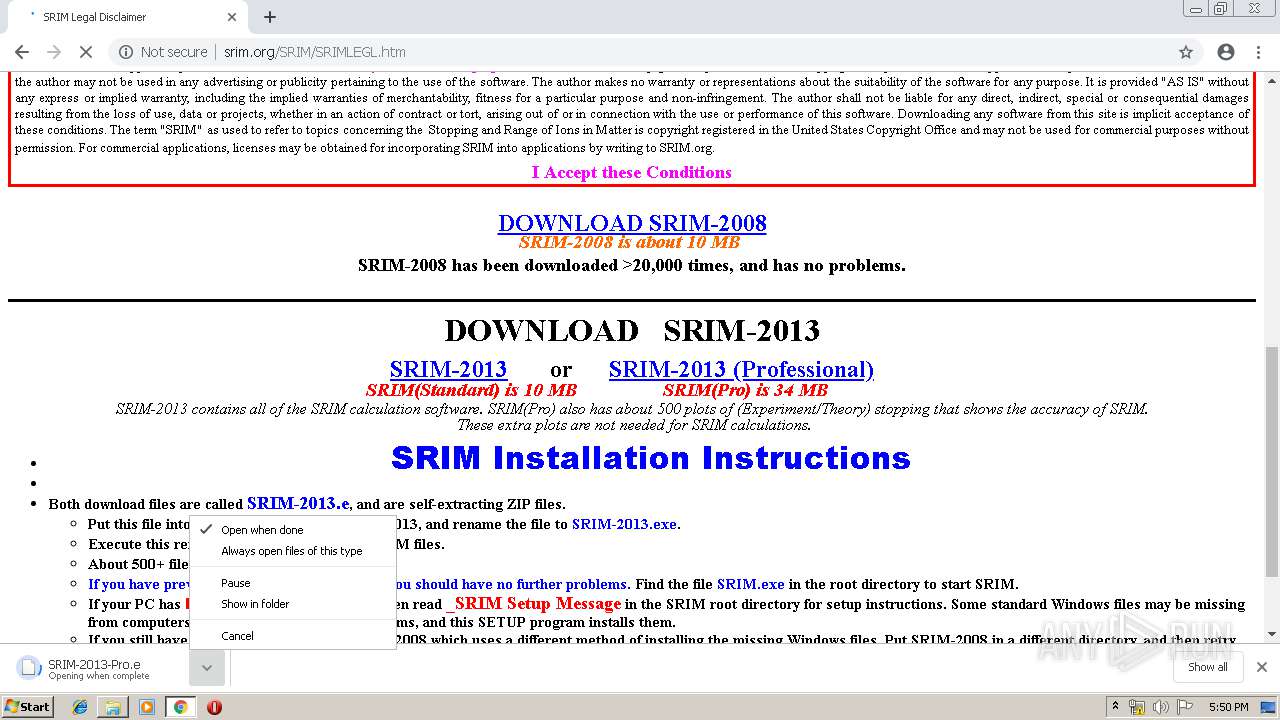Click the SRIM-2013.exe blue text

tap(624, 524)
